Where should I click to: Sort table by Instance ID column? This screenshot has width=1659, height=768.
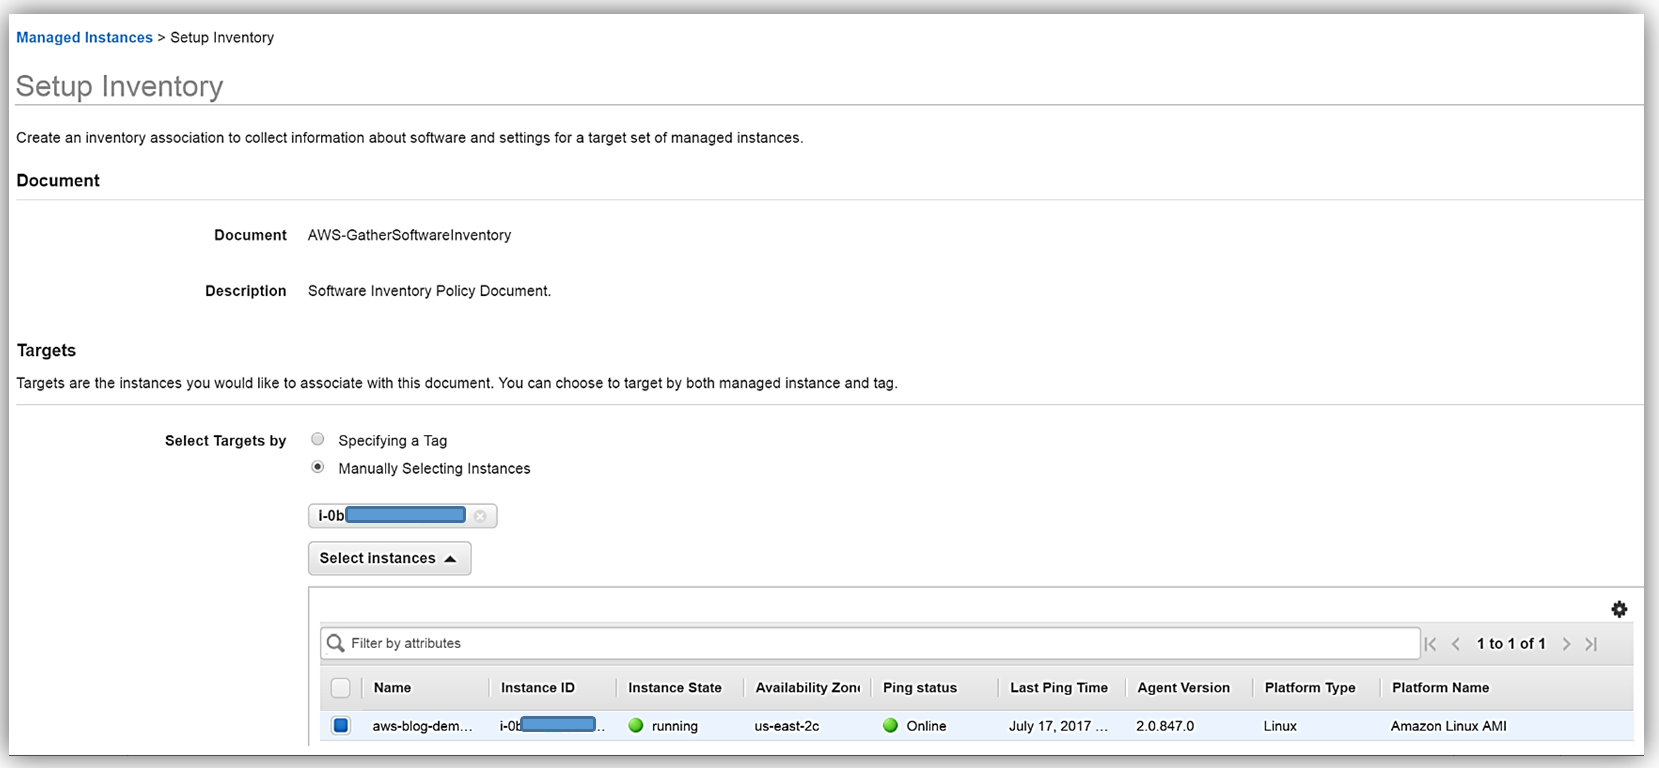tap(538, 688)
